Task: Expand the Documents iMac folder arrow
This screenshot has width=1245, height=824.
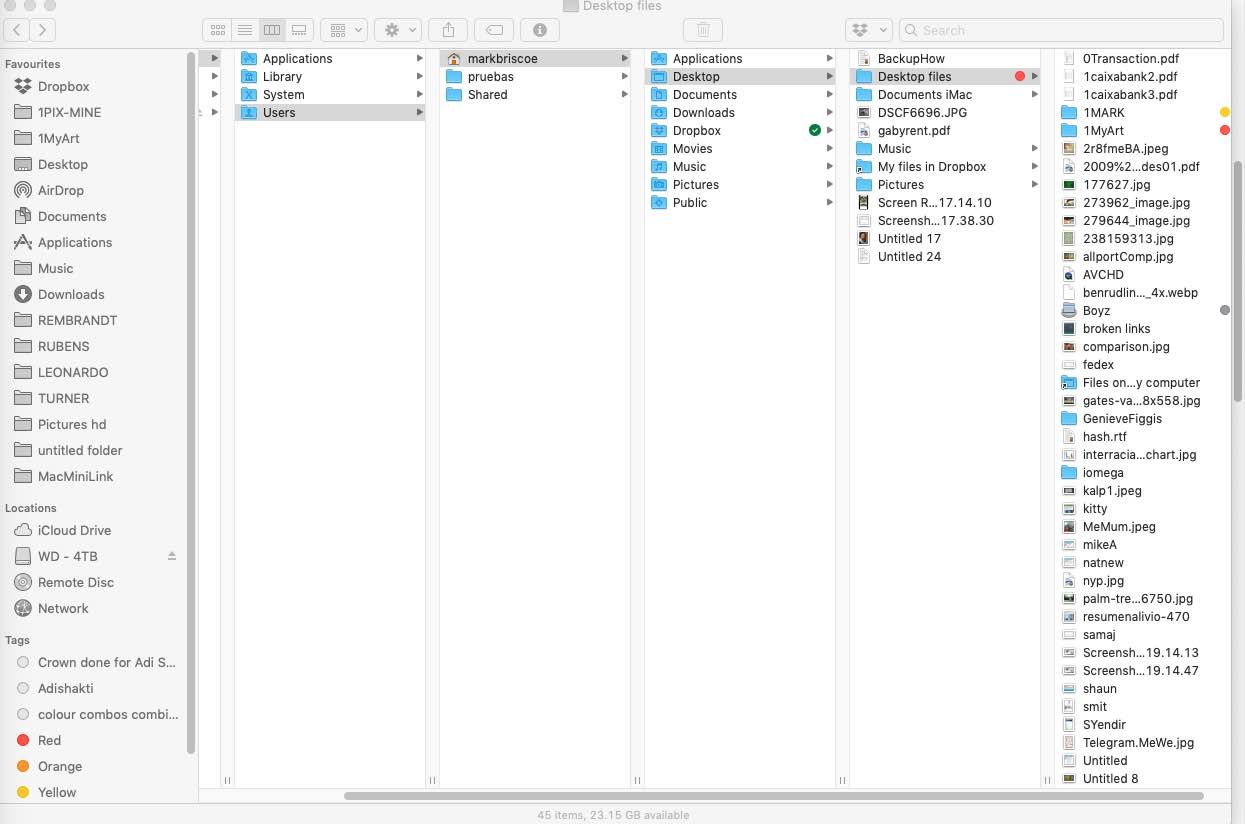Action: point(1035,95)
